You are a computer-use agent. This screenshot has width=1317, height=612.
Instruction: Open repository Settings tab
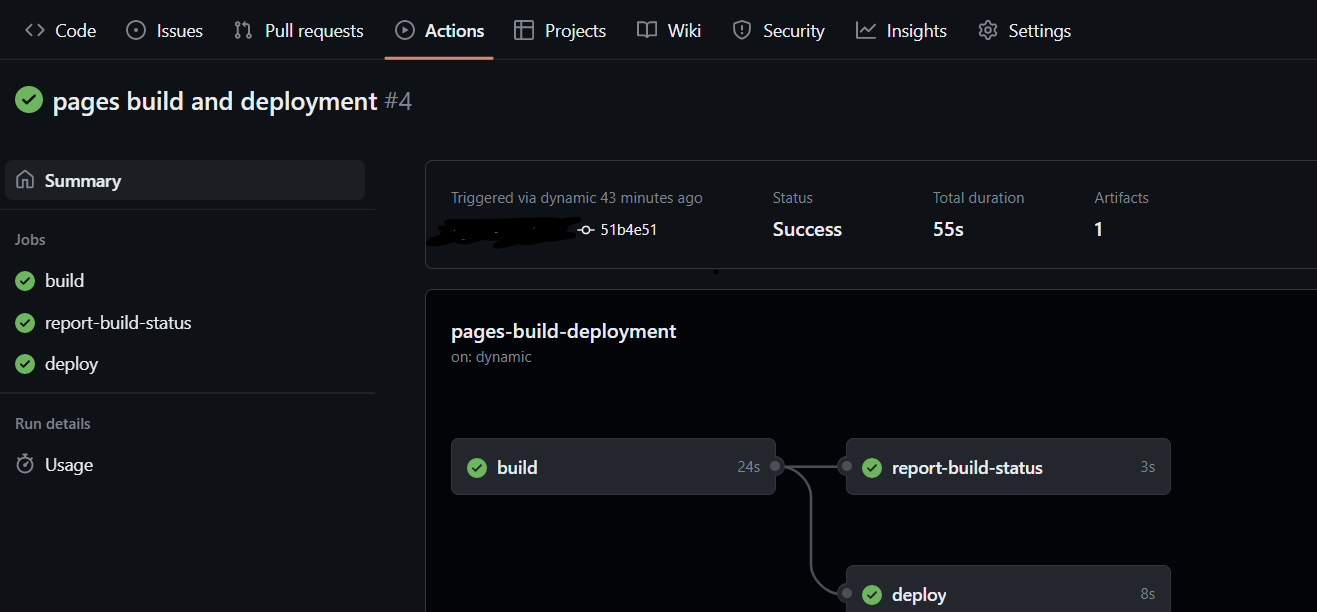1025,30
